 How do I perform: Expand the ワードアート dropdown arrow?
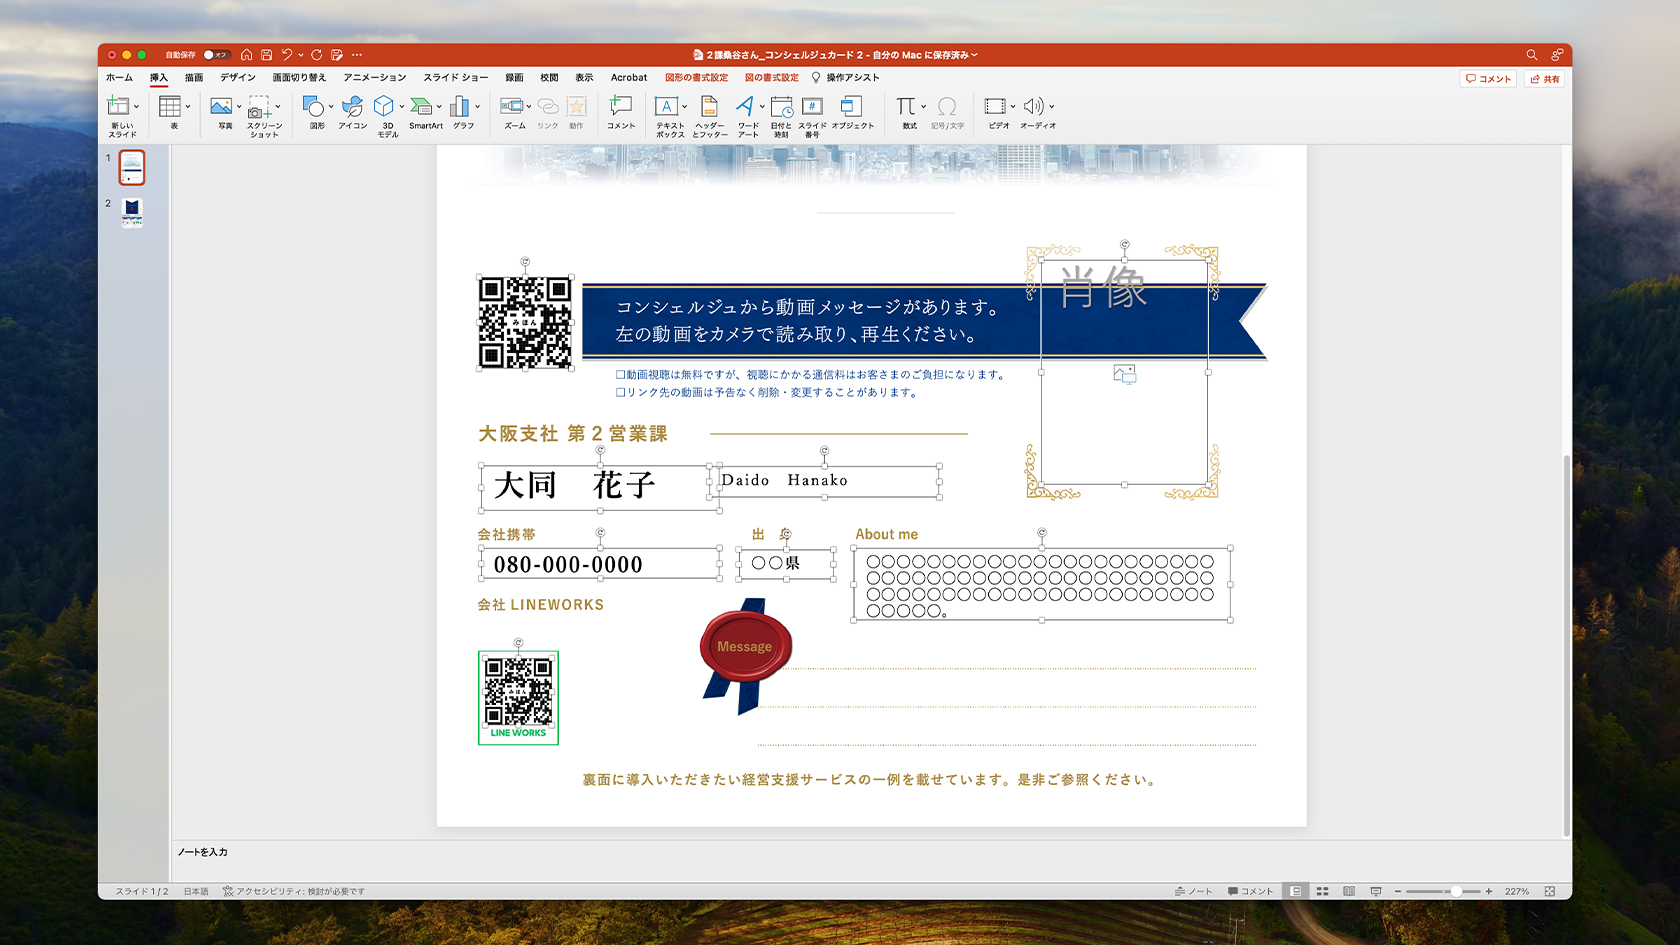pos(762,107)
